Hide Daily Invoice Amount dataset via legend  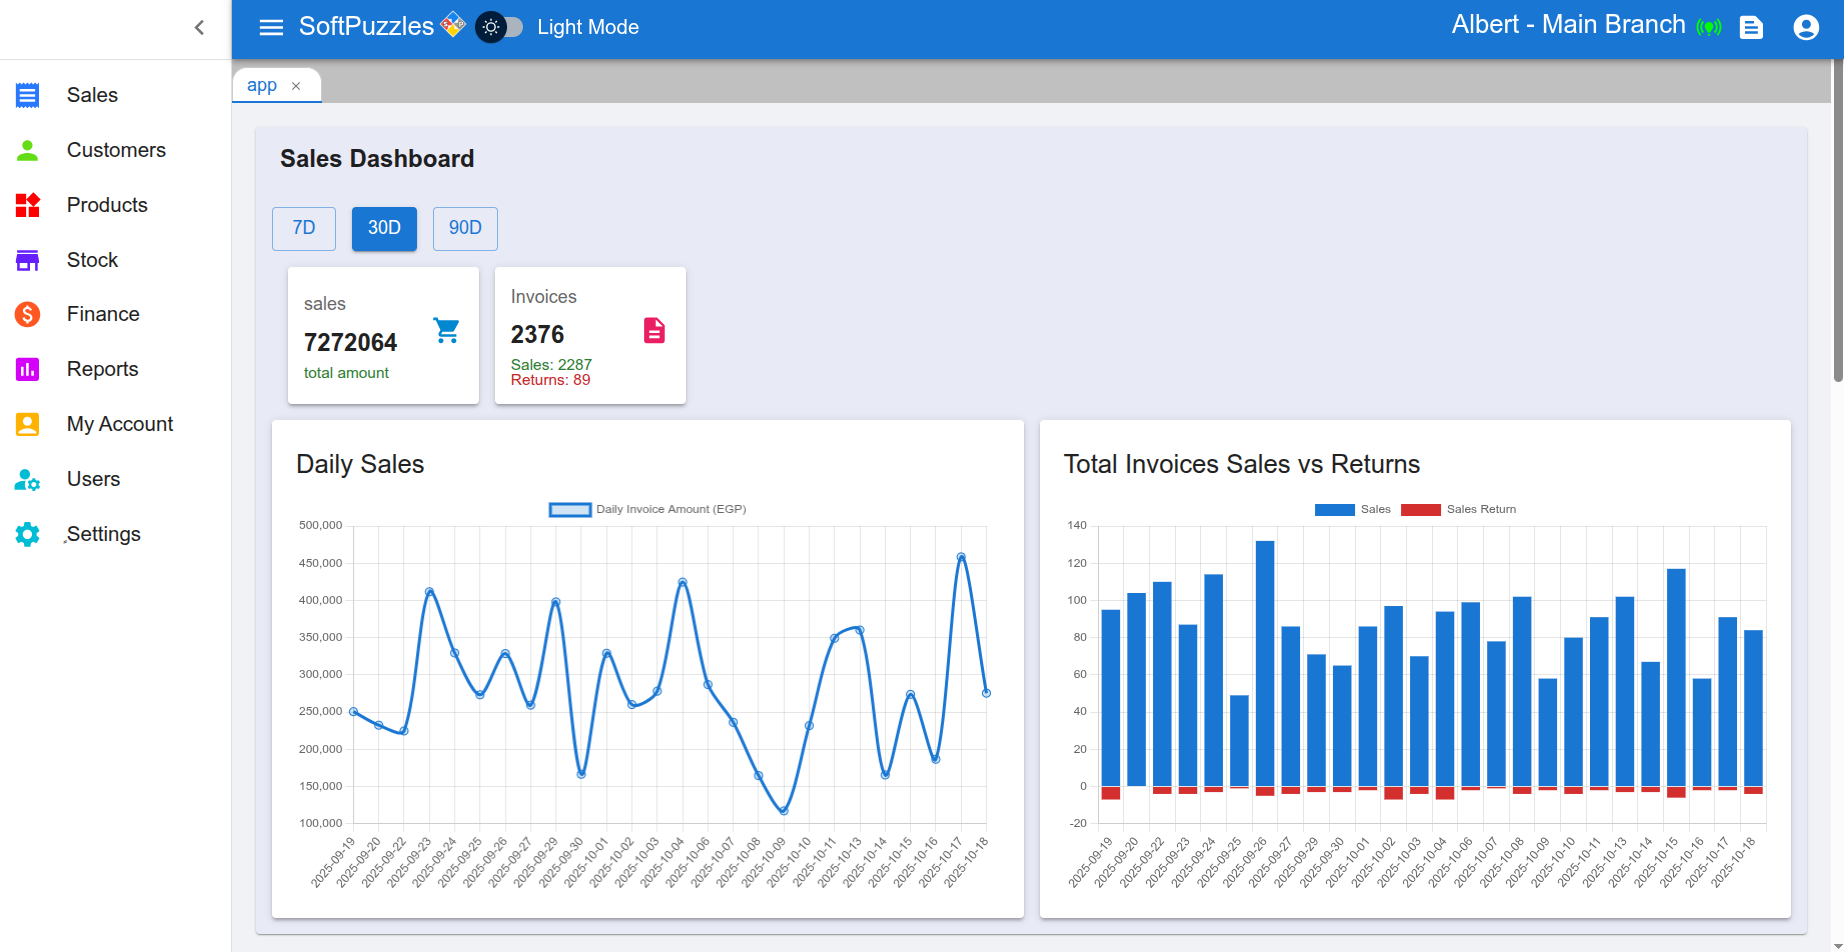(x=570, y=509)
